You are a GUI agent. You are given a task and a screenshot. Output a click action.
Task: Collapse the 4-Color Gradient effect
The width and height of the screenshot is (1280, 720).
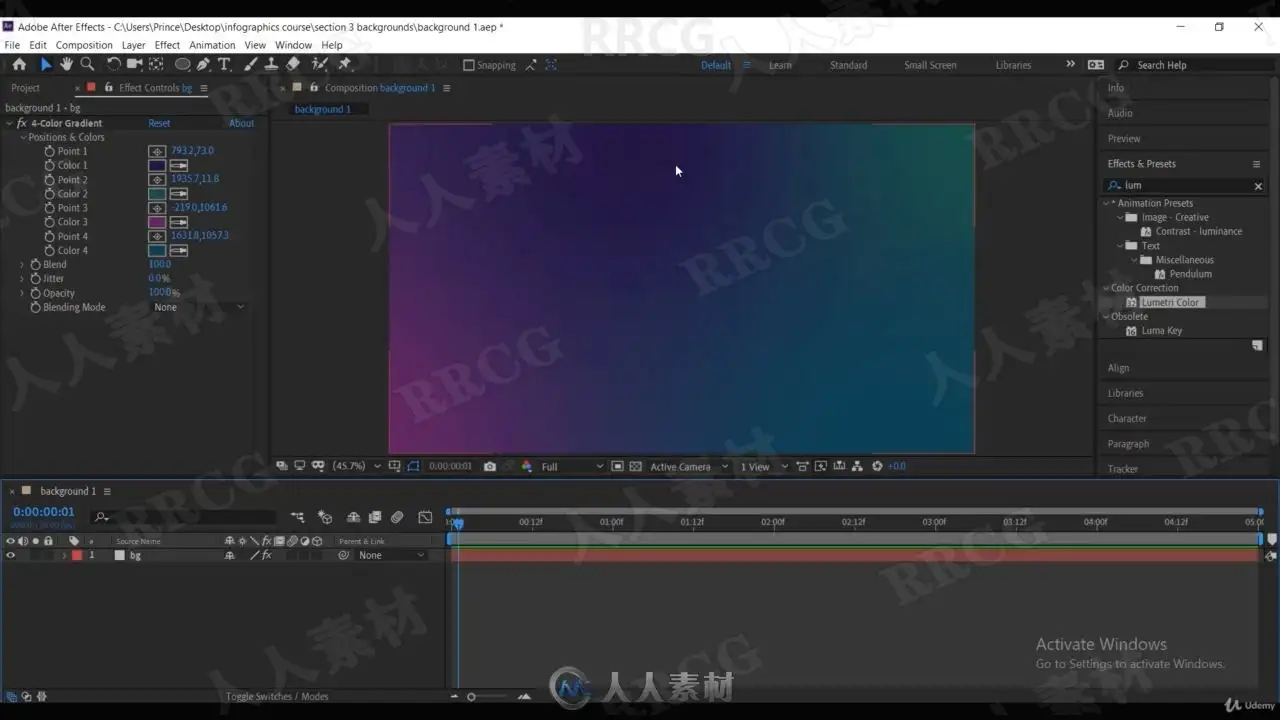[x=9, y=123]
